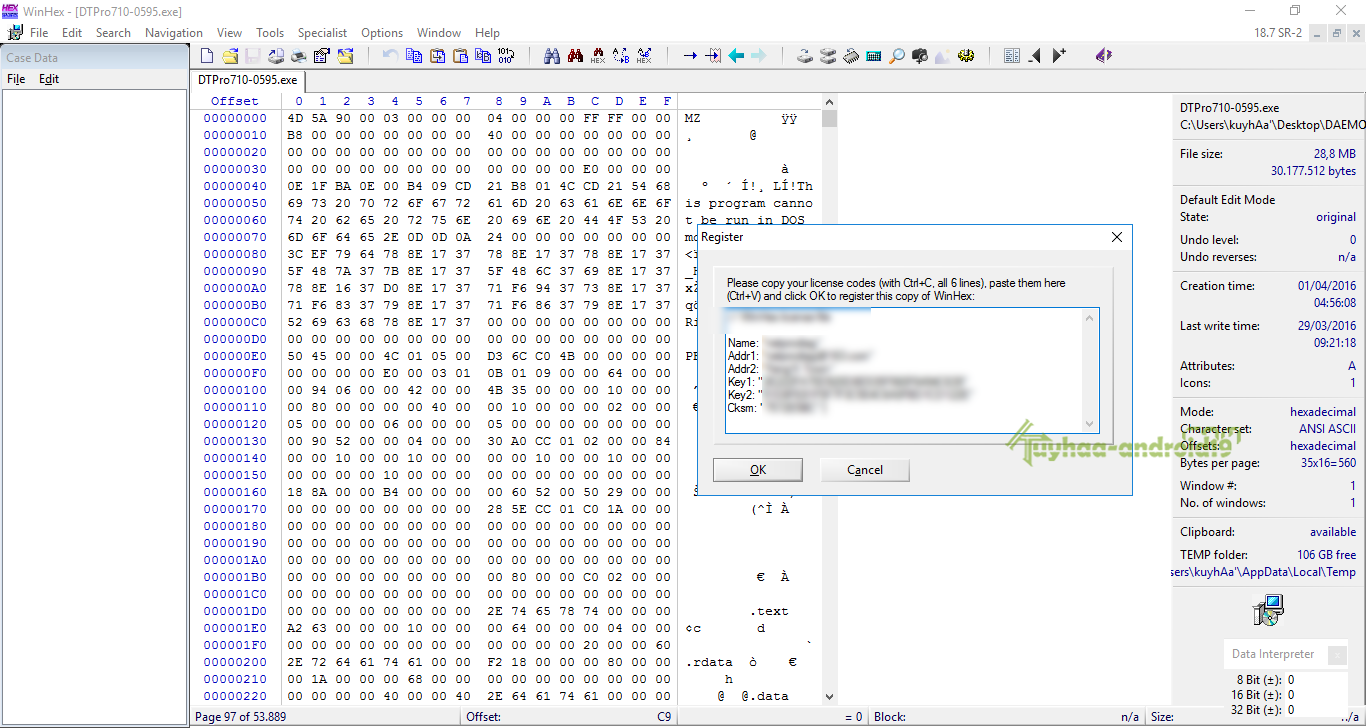Click "Page 97 of 53.889" in status bar

point(240,717)
